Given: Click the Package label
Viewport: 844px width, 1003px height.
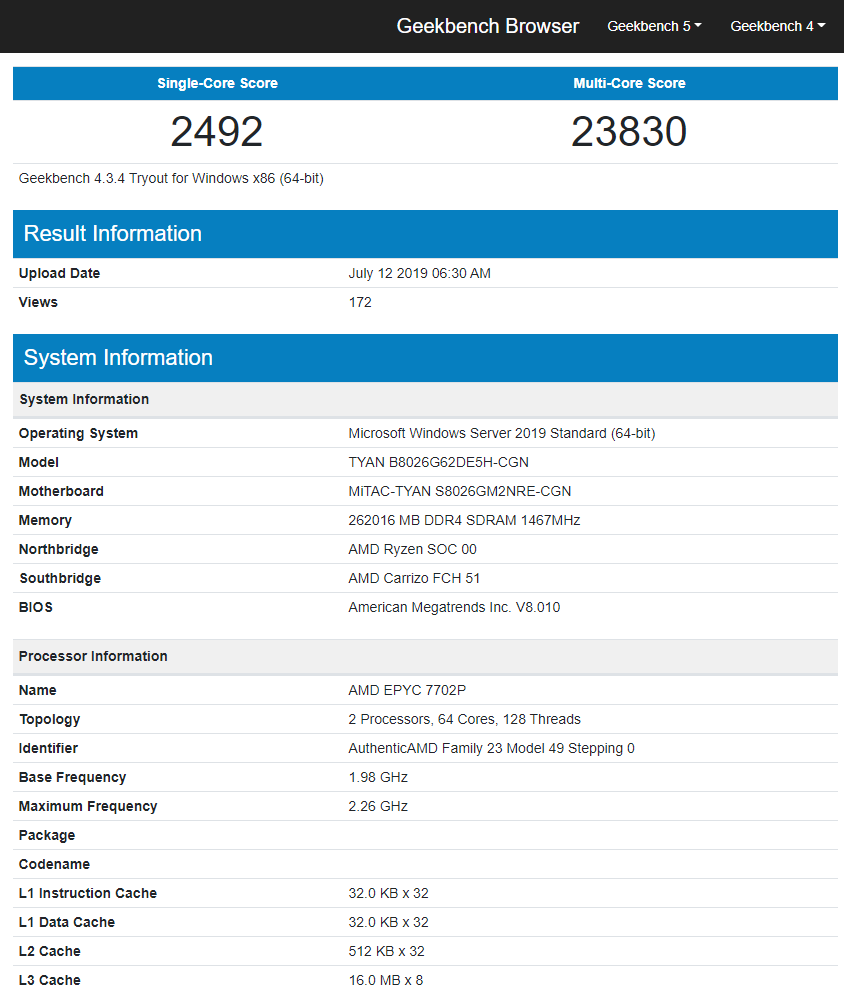Looking at the screenshot, I should click(47, 835).
